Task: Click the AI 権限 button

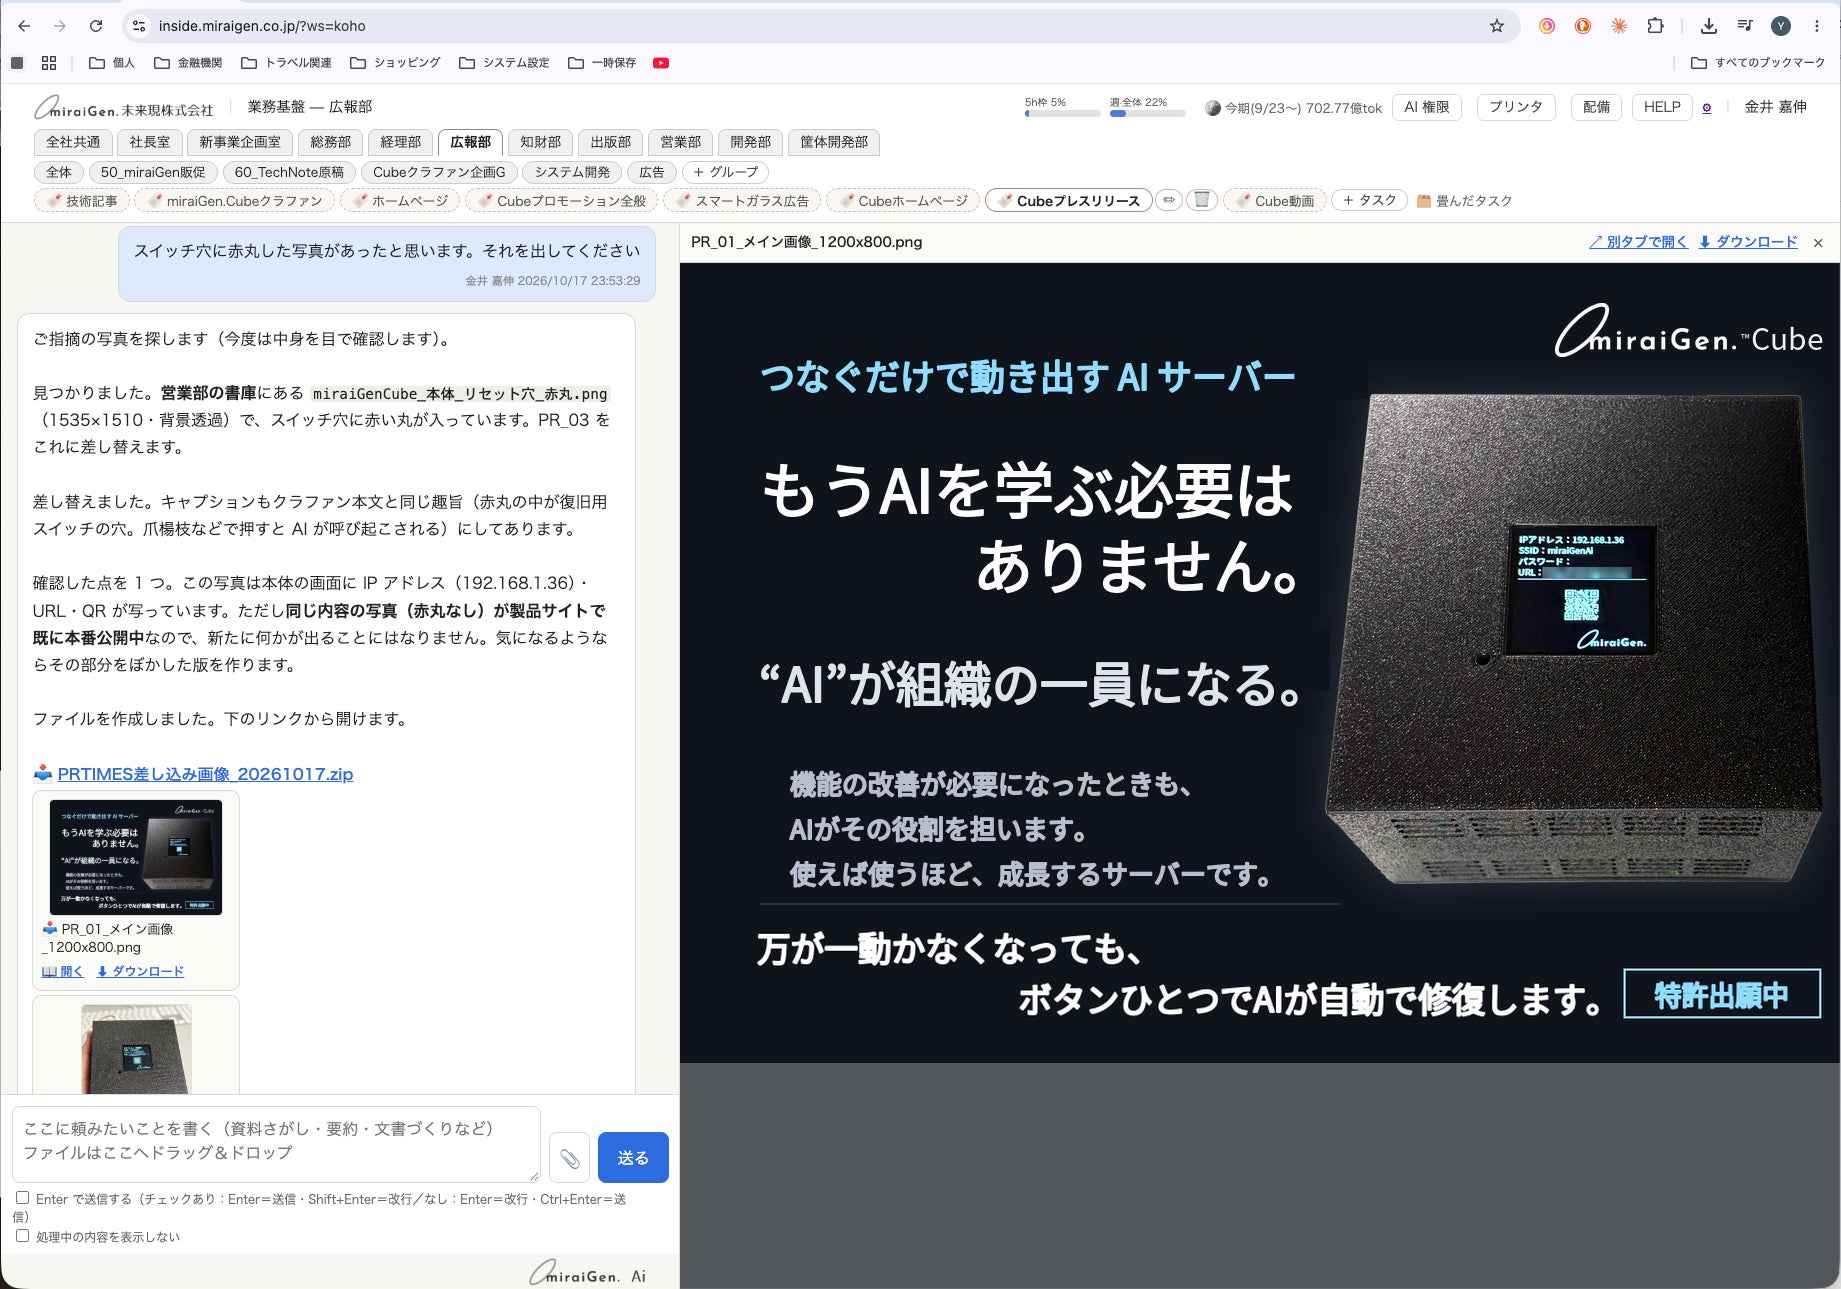Action: pyautogui.click(x=1426, y=107)
